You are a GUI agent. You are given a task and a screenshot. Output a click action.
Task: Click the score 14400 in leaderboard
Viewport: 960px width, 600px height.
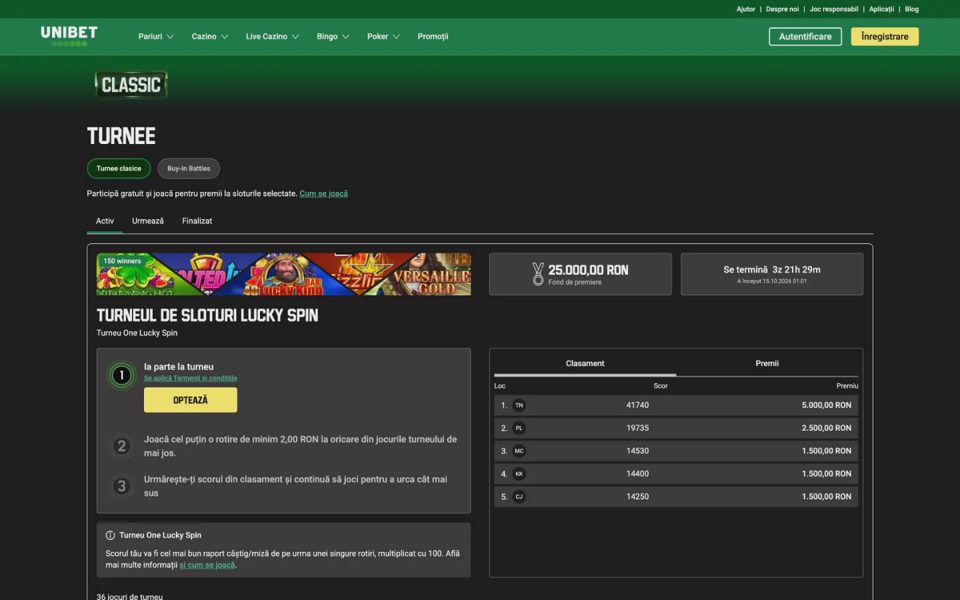coord(637,474)
